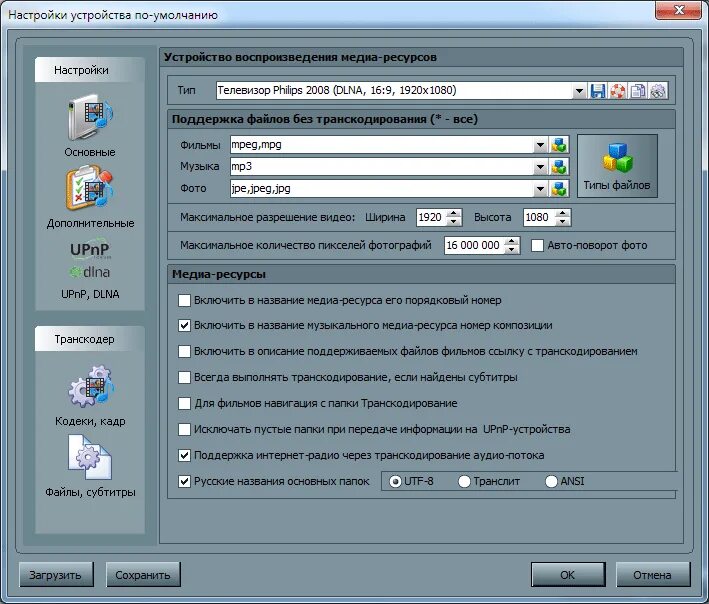Close the settings dialog window

(x=678, y=10)
